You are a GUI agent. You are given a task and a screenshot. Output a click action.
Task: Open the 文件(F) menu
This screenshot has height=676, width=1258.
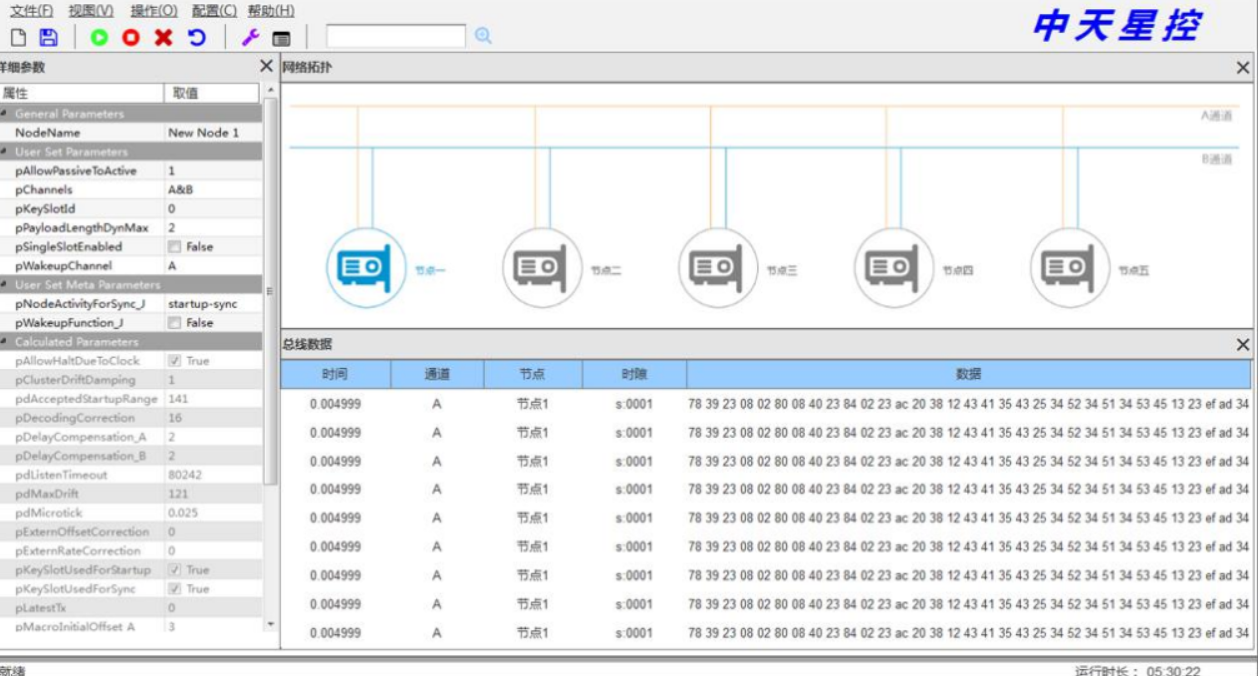tap(31, 11)
